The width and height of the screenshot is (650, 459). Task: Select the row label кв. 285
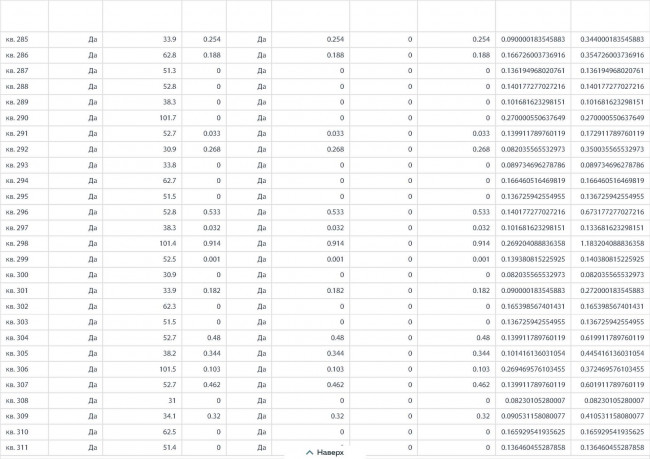coord(17,39)
